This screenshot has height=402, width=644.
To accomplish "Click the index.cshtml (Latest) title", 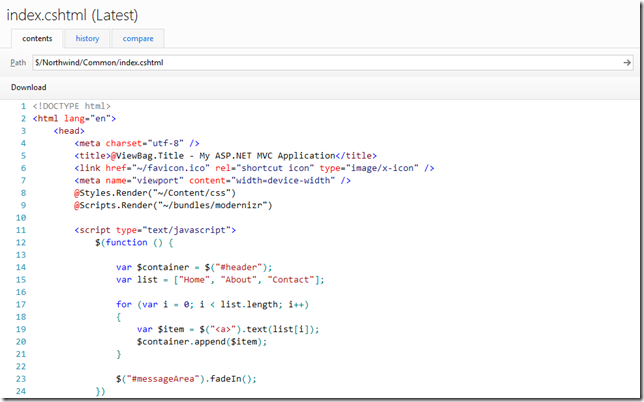I will [x=72, y=15].
